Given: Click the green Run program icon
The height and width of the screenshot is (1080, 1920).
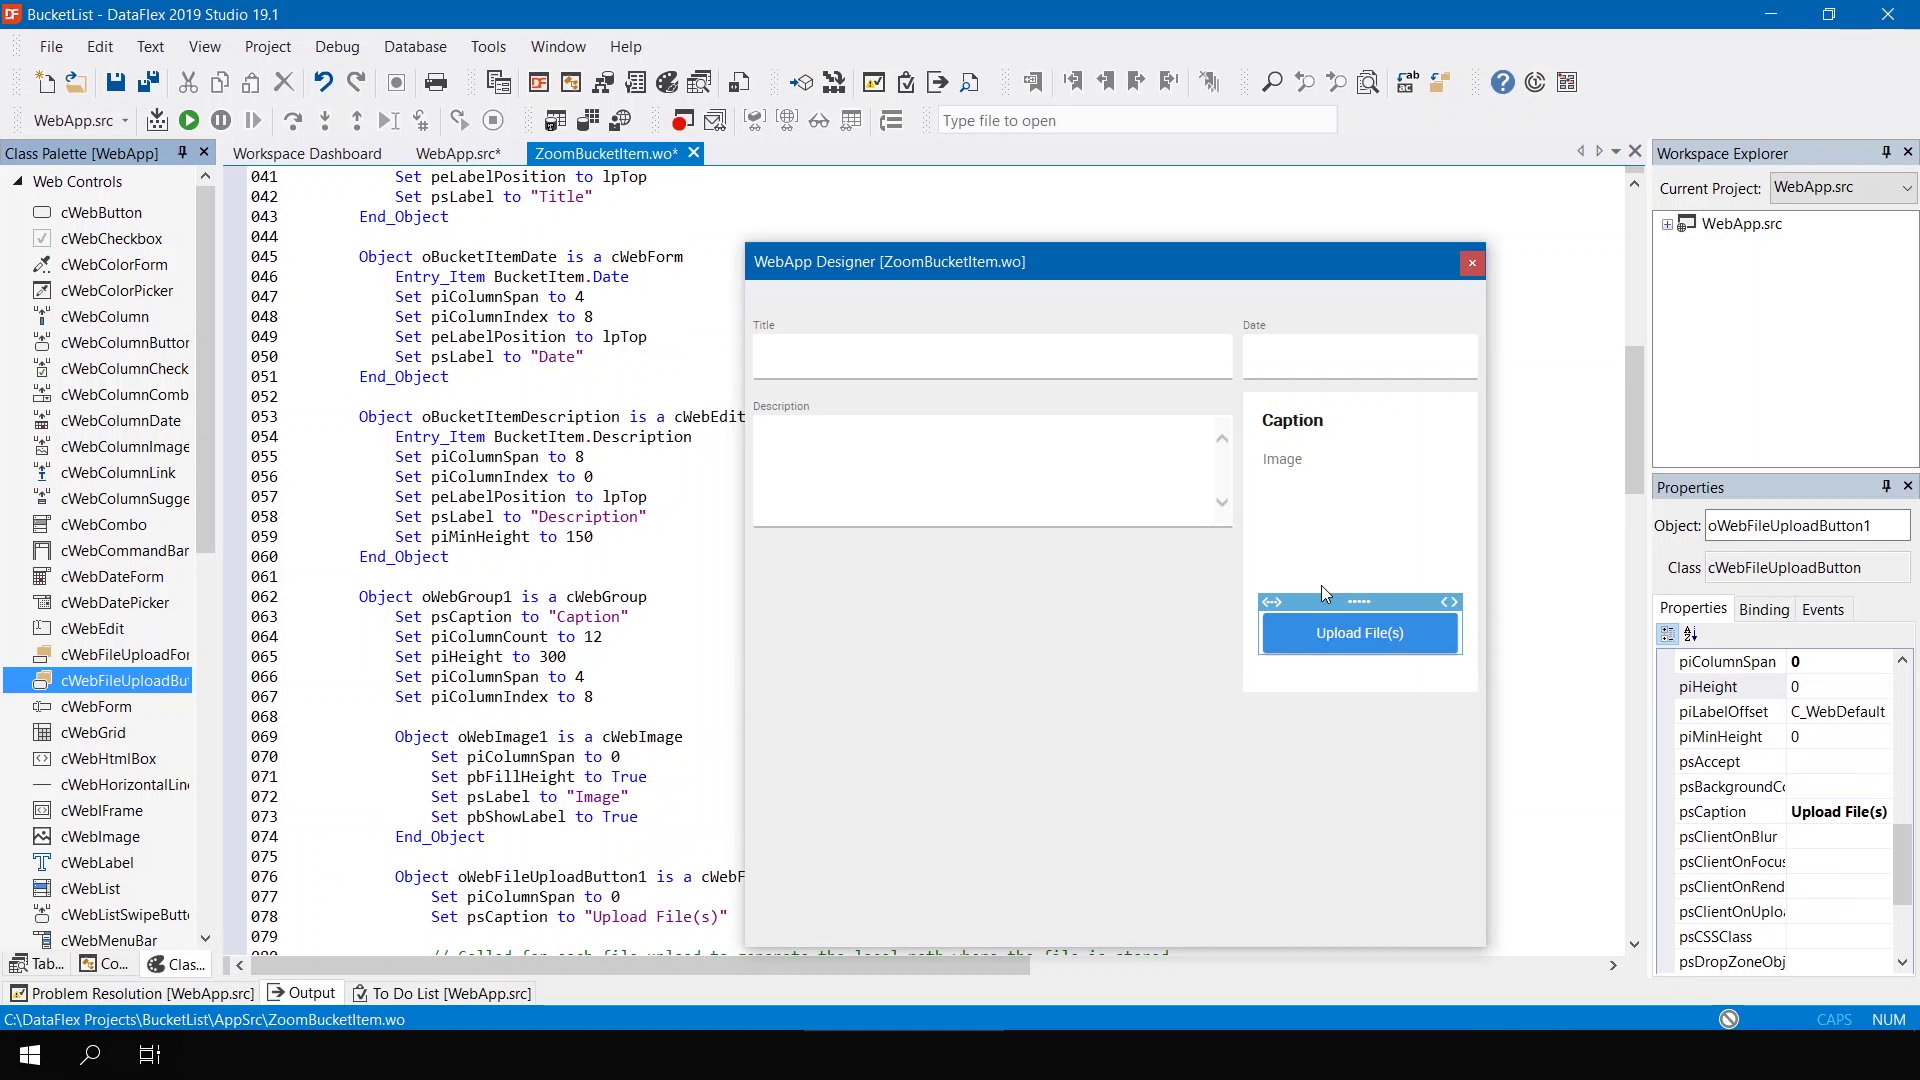Looking at the screenshot, I should pyautogui.click(x=188, y=120).
